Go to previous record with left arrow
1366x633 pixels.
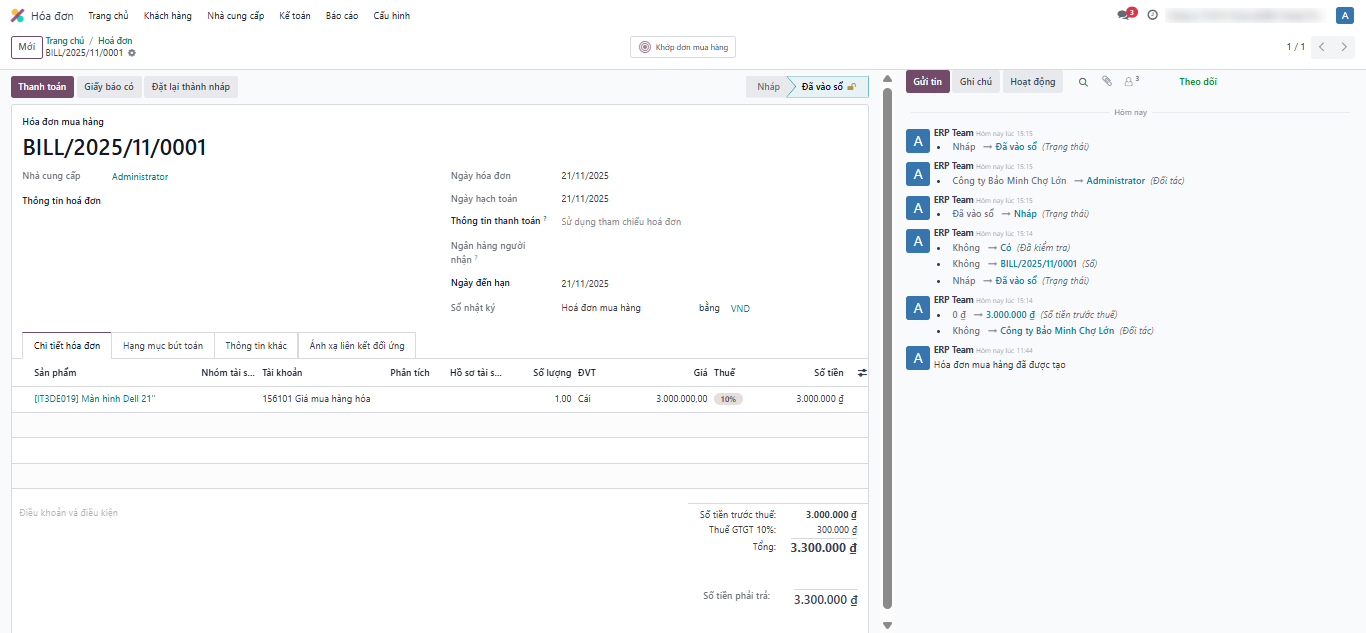click(x=1322, y=47)
